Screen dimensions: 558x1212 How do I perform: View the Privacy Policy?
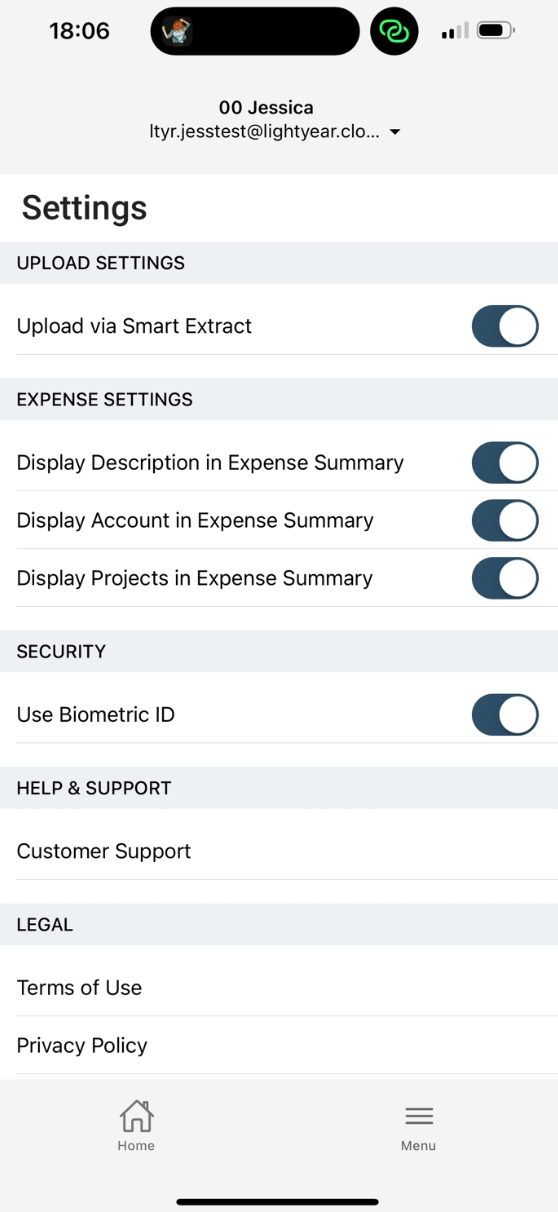click(279, 1046)
